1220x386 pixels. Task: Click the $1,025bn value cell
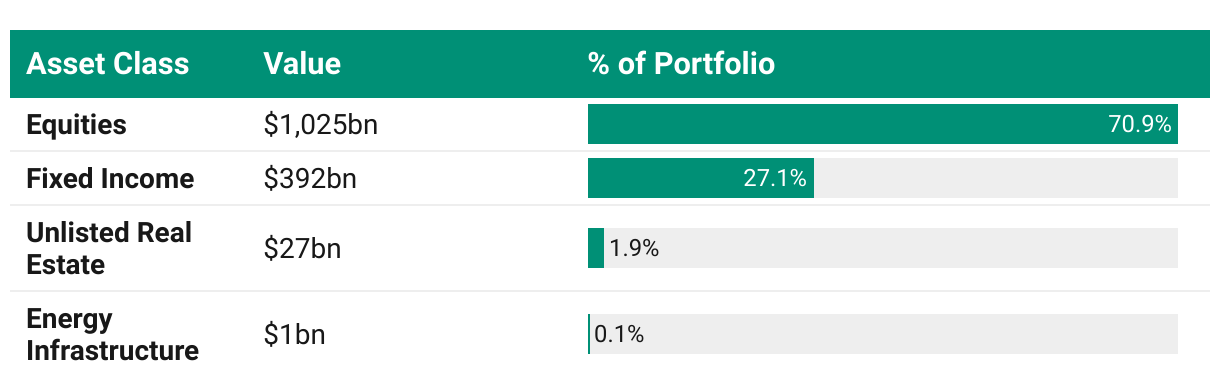pos(320,126)
